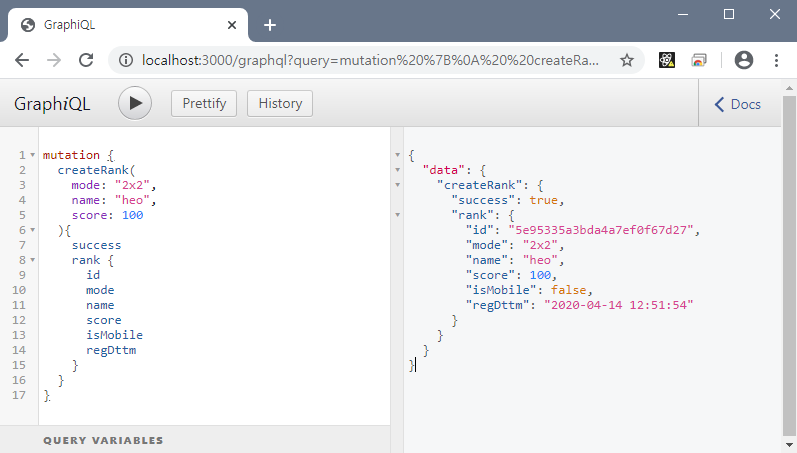Screen dimensions: 797x453
Task: Click the browser forward arrow
Action: (54, 60)
